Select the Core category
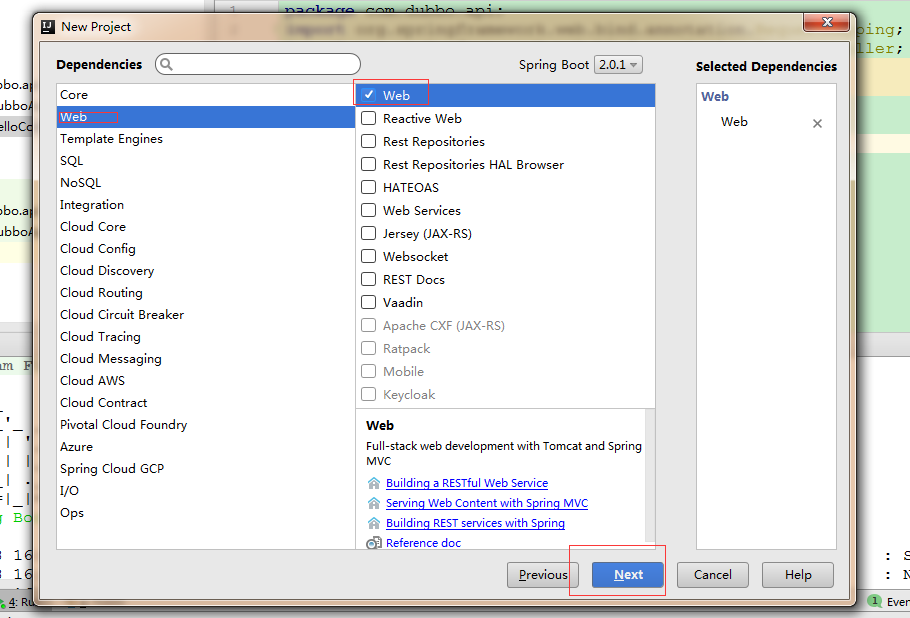This screenshot has width=910, height=618. [205, 95]
